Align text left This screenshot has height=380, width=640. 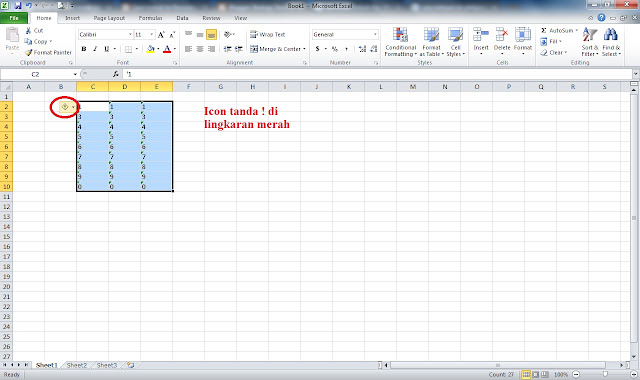click(x=188, y=49)
